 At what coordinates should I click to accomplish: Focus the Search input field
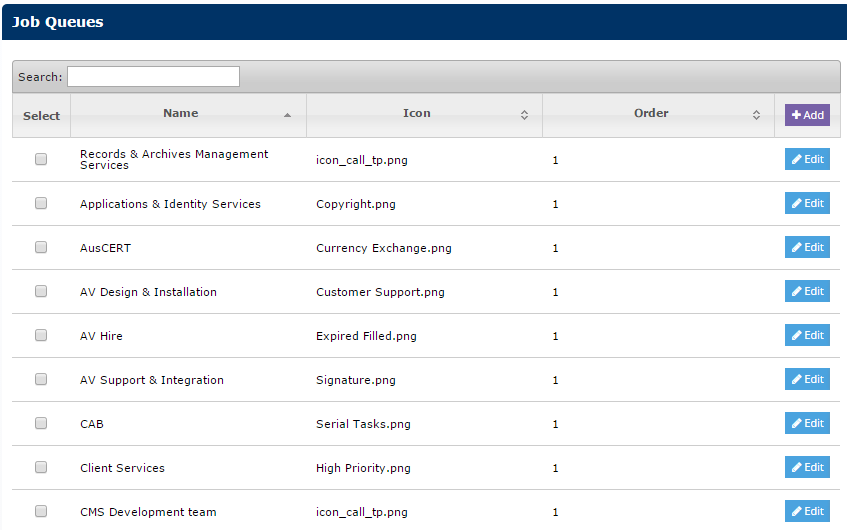[x=153, y=77]
